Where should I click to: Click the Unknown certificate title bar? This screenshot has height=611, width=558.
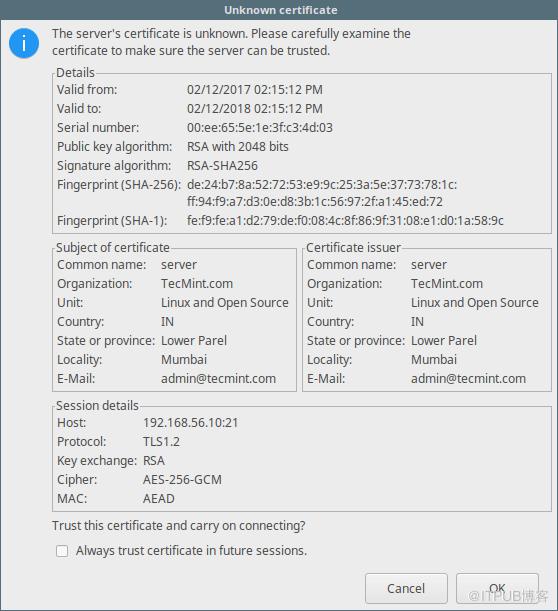[279, 10]
